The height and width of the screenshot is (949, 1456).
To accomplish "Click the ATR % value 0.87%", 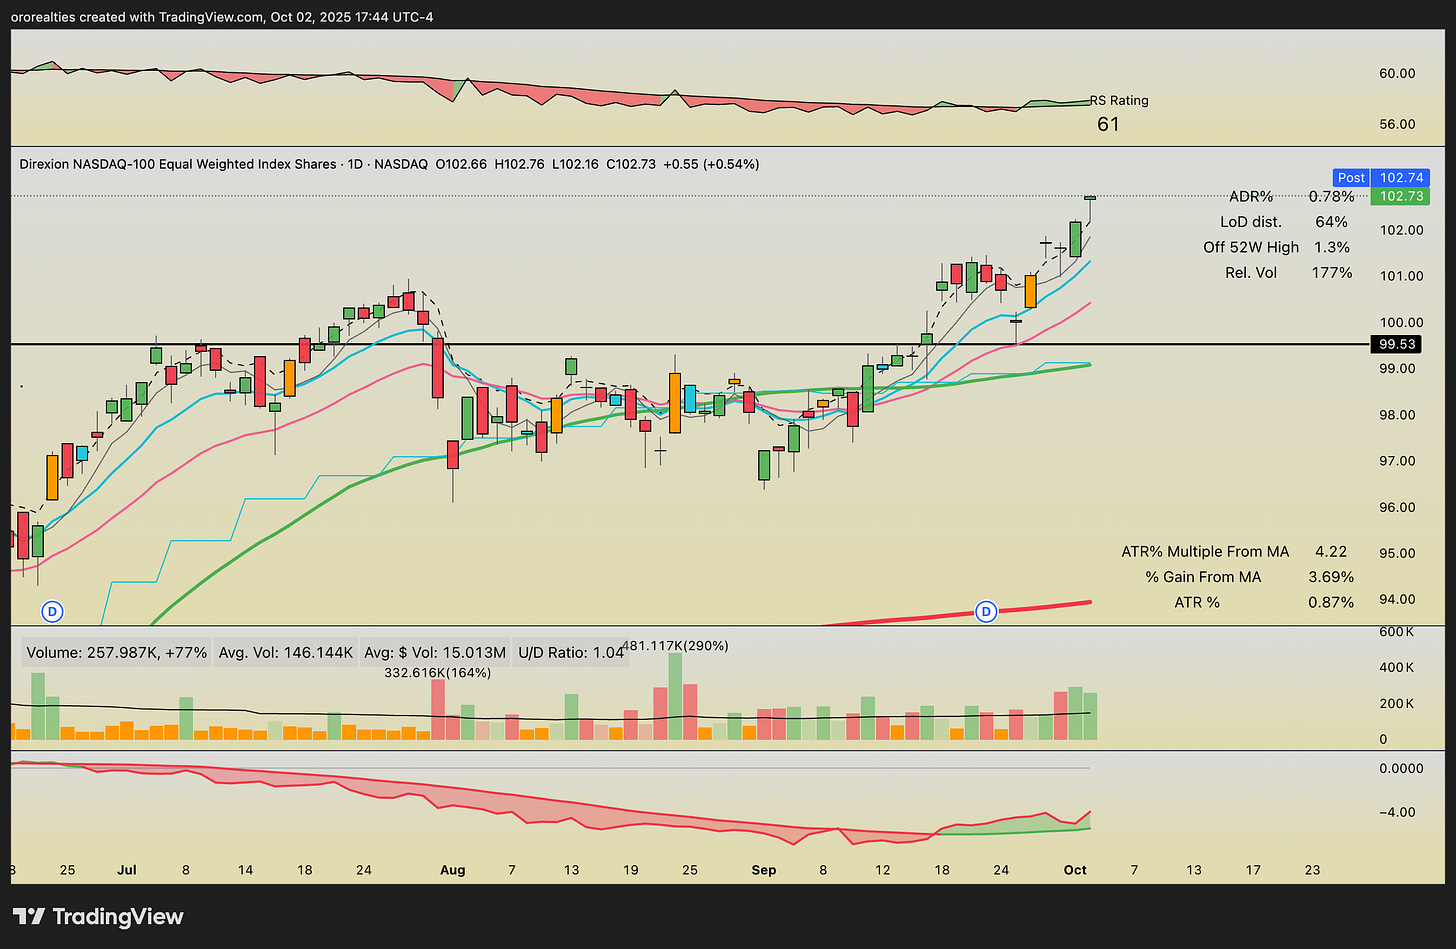I will click(1331, 602).
